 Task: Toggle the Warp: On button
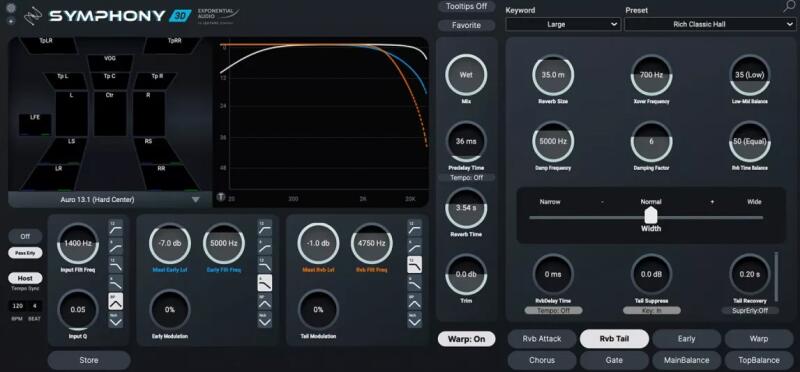(466, 339)
